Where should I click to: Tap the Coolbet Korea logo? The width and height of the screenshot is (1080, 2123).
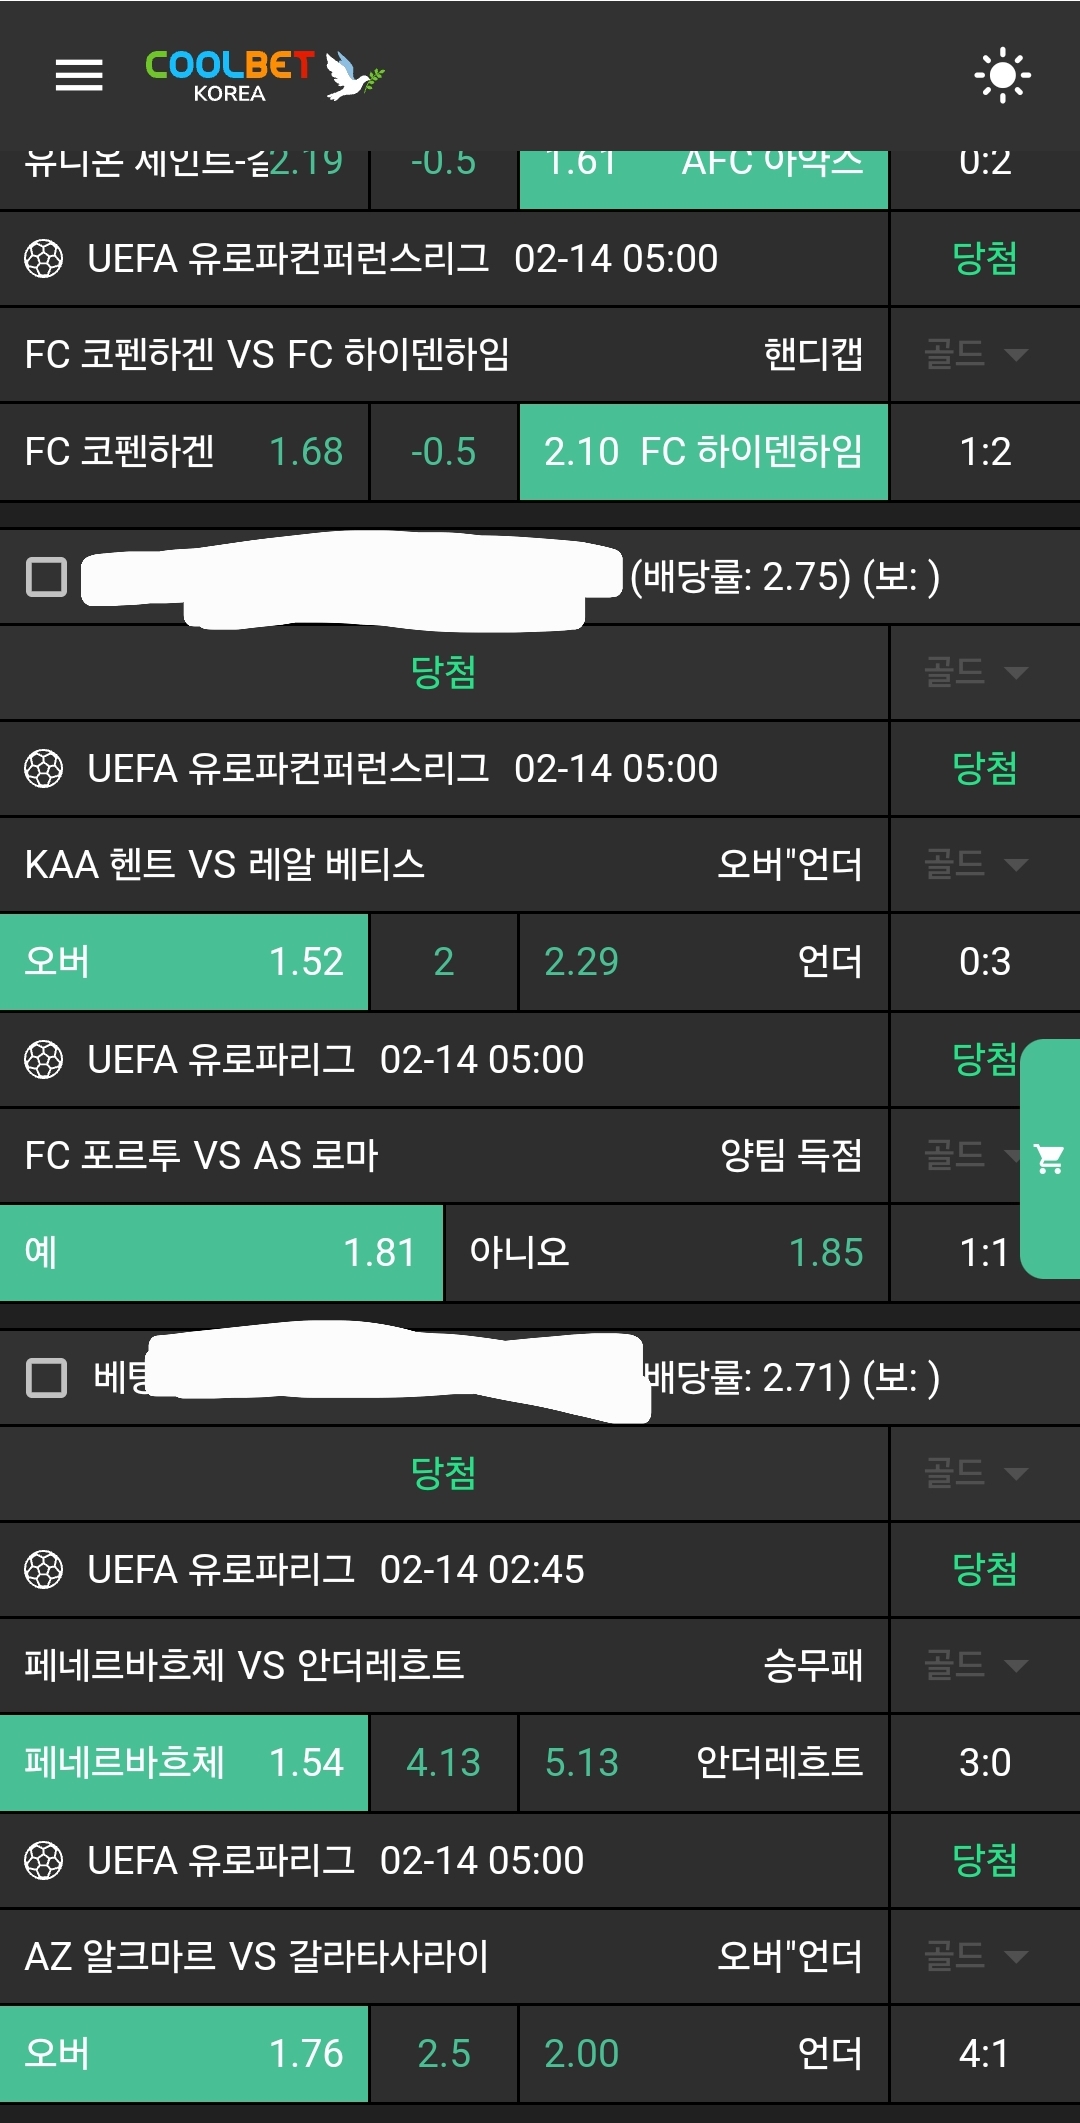click(x=264, y=76)
